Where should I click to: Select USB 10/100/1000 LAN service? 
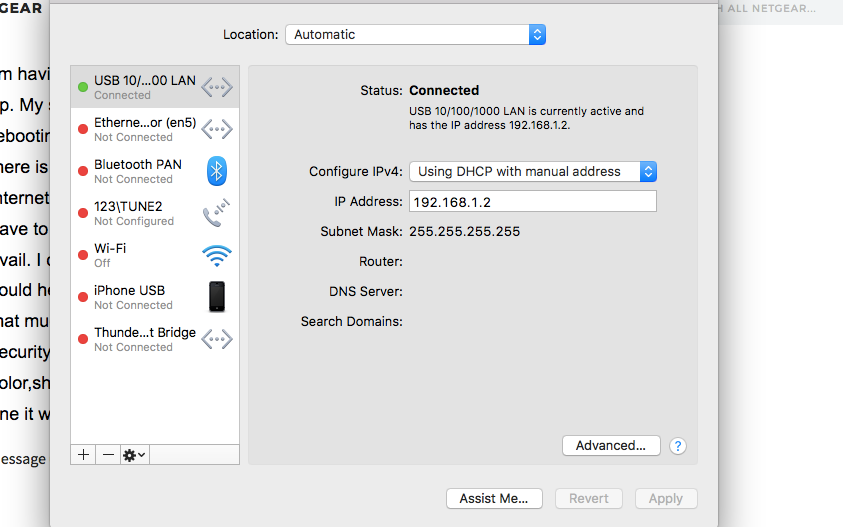coord(144,87)
